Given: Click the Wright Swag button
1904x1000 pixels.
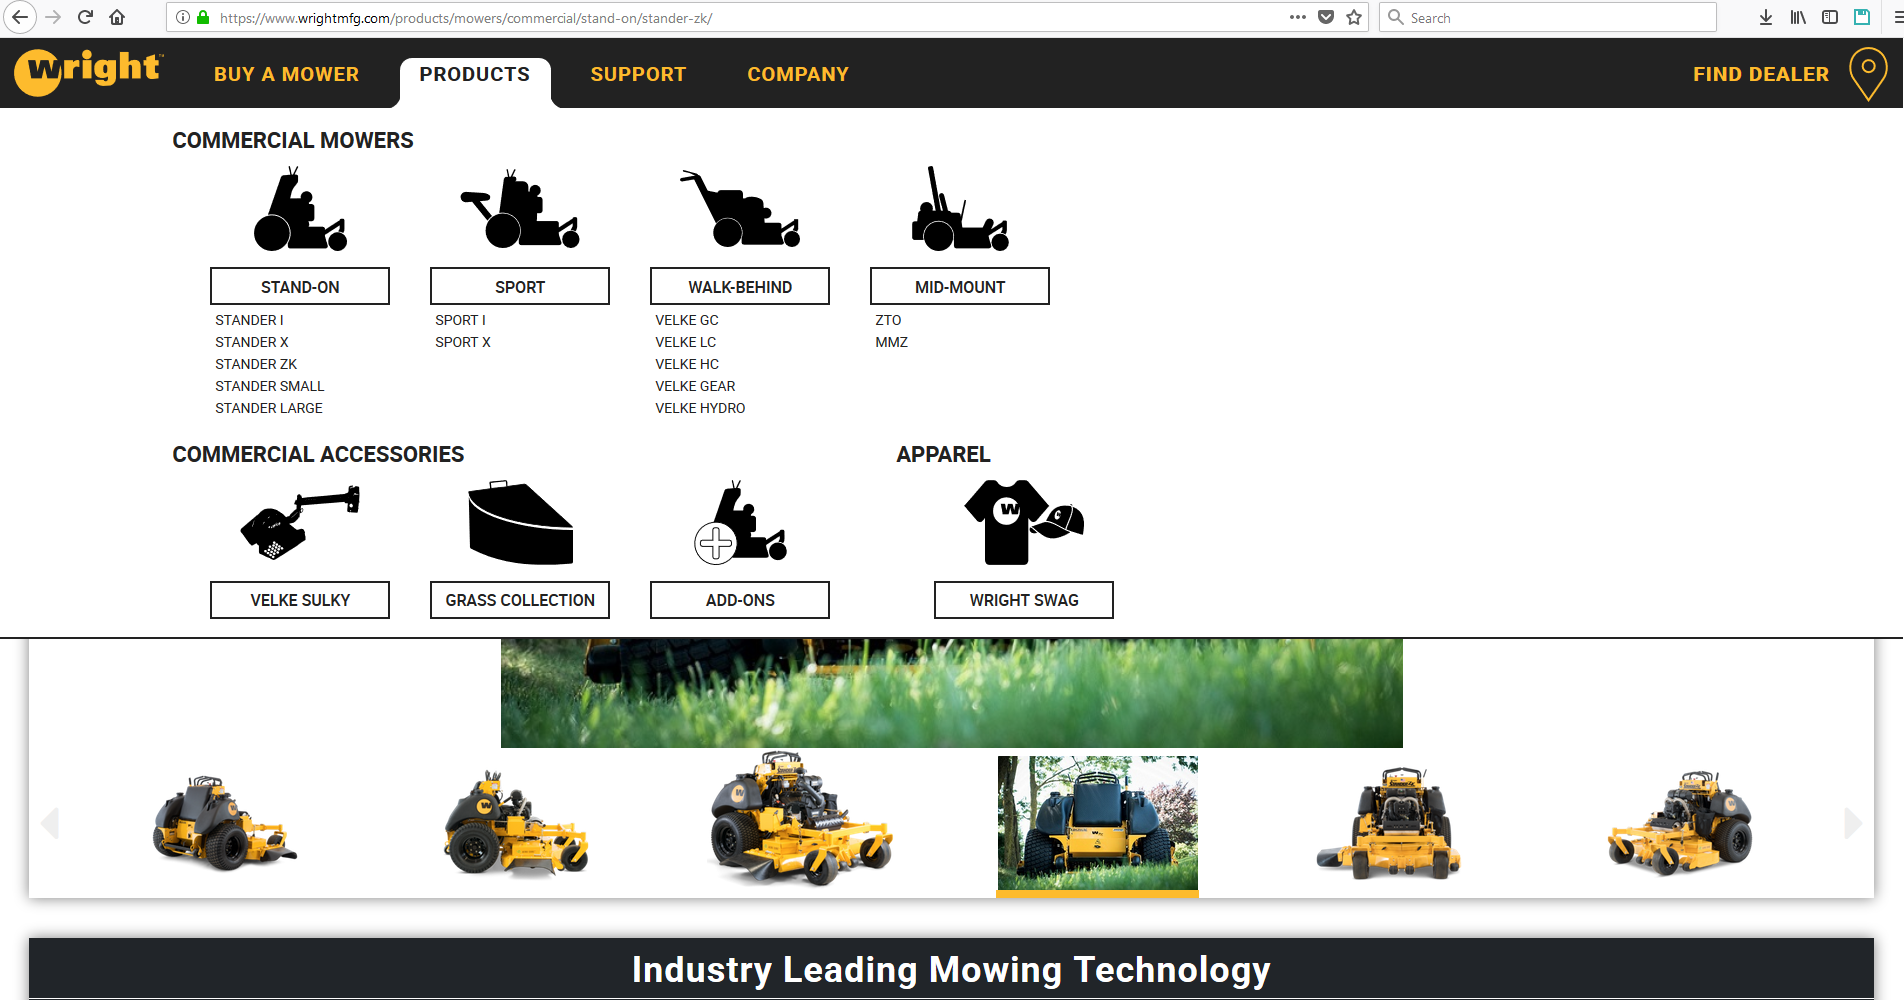Looking at the screenshot, I should click(x=1024, y=600).
